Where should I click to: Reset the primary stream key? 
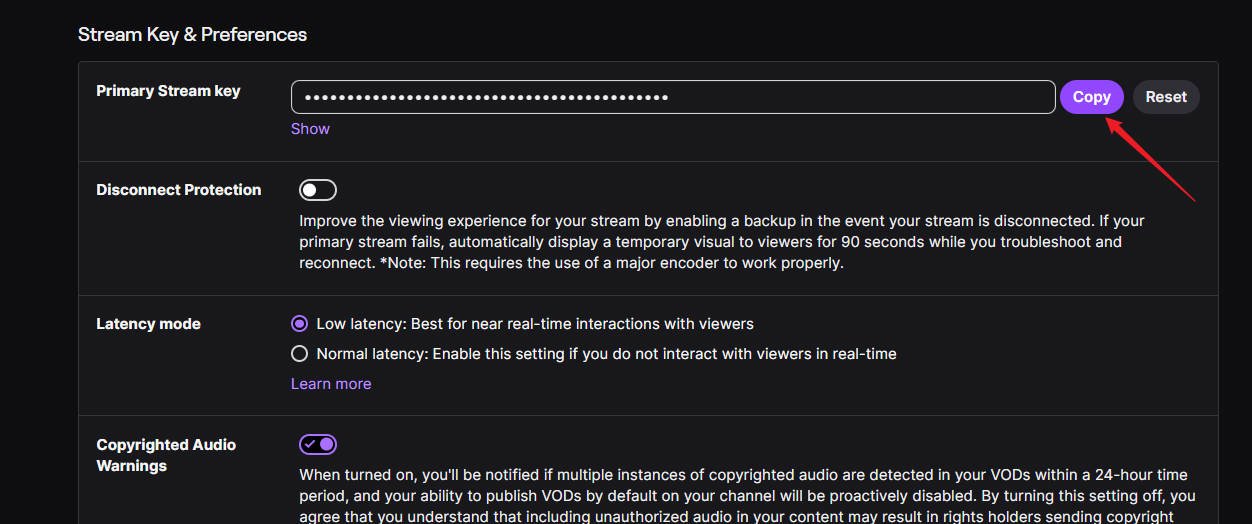[x=1166, y=97]
